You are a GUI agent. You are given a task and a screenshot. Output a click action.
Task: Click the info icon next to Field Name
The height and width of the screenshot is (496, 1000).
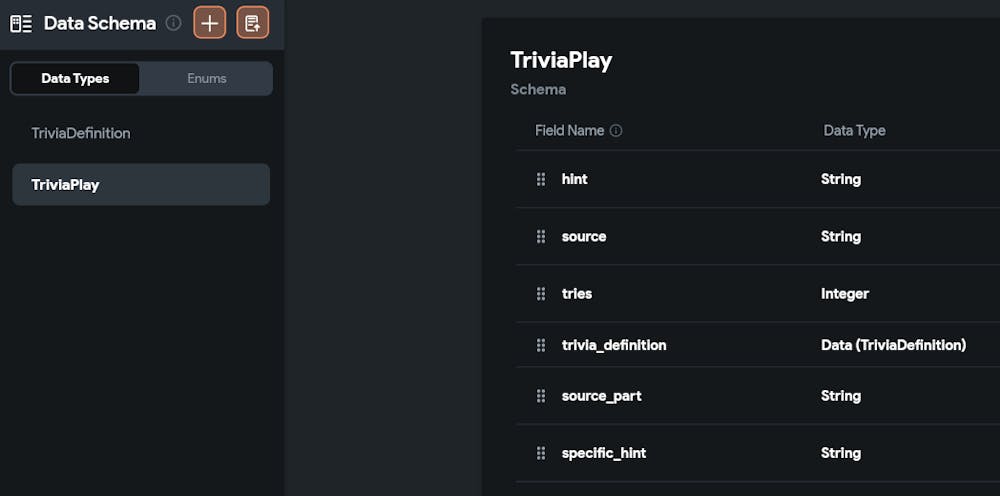[616, 131]
